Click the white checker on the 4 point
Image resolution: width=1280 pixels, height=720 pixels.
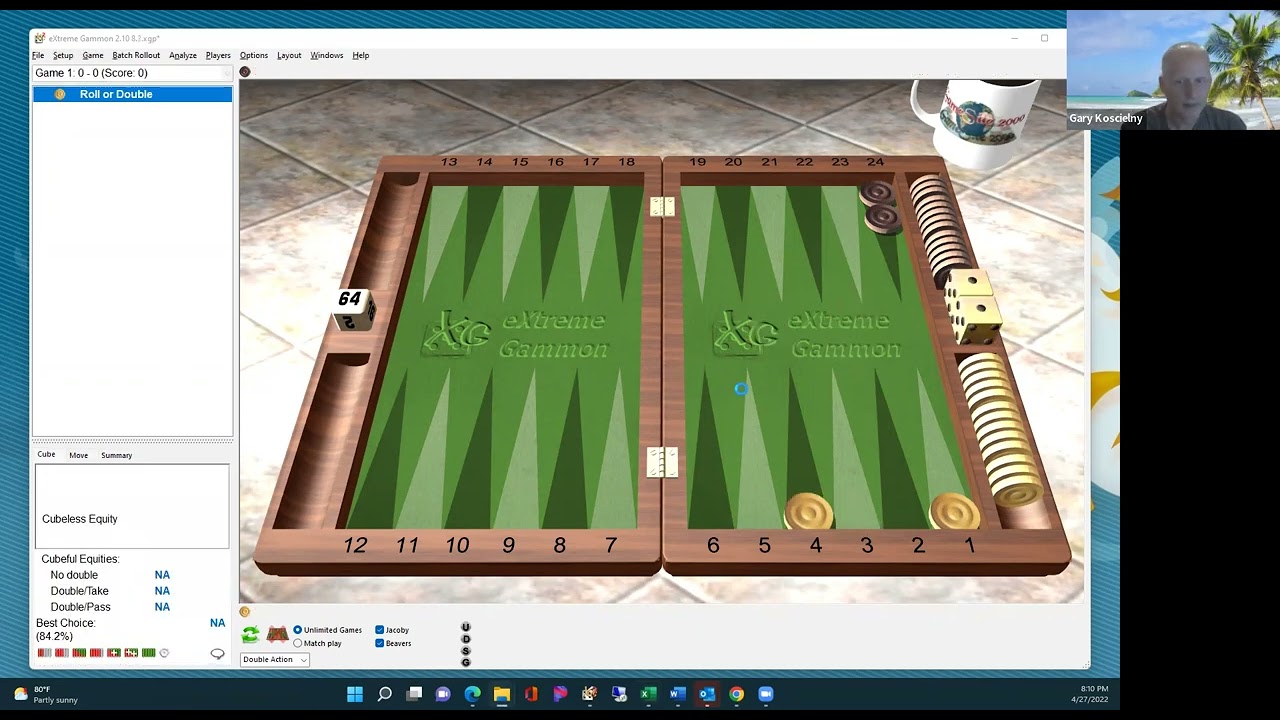pos(809,512)
